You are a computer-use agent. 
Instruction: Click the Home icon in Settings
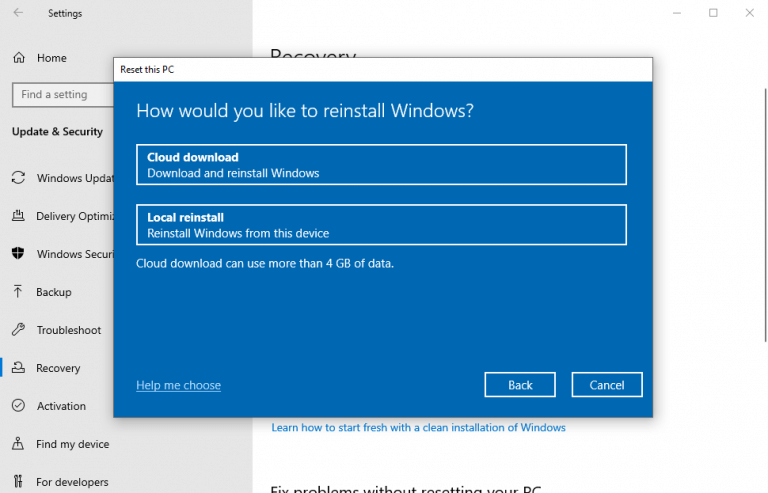point(19,58)
